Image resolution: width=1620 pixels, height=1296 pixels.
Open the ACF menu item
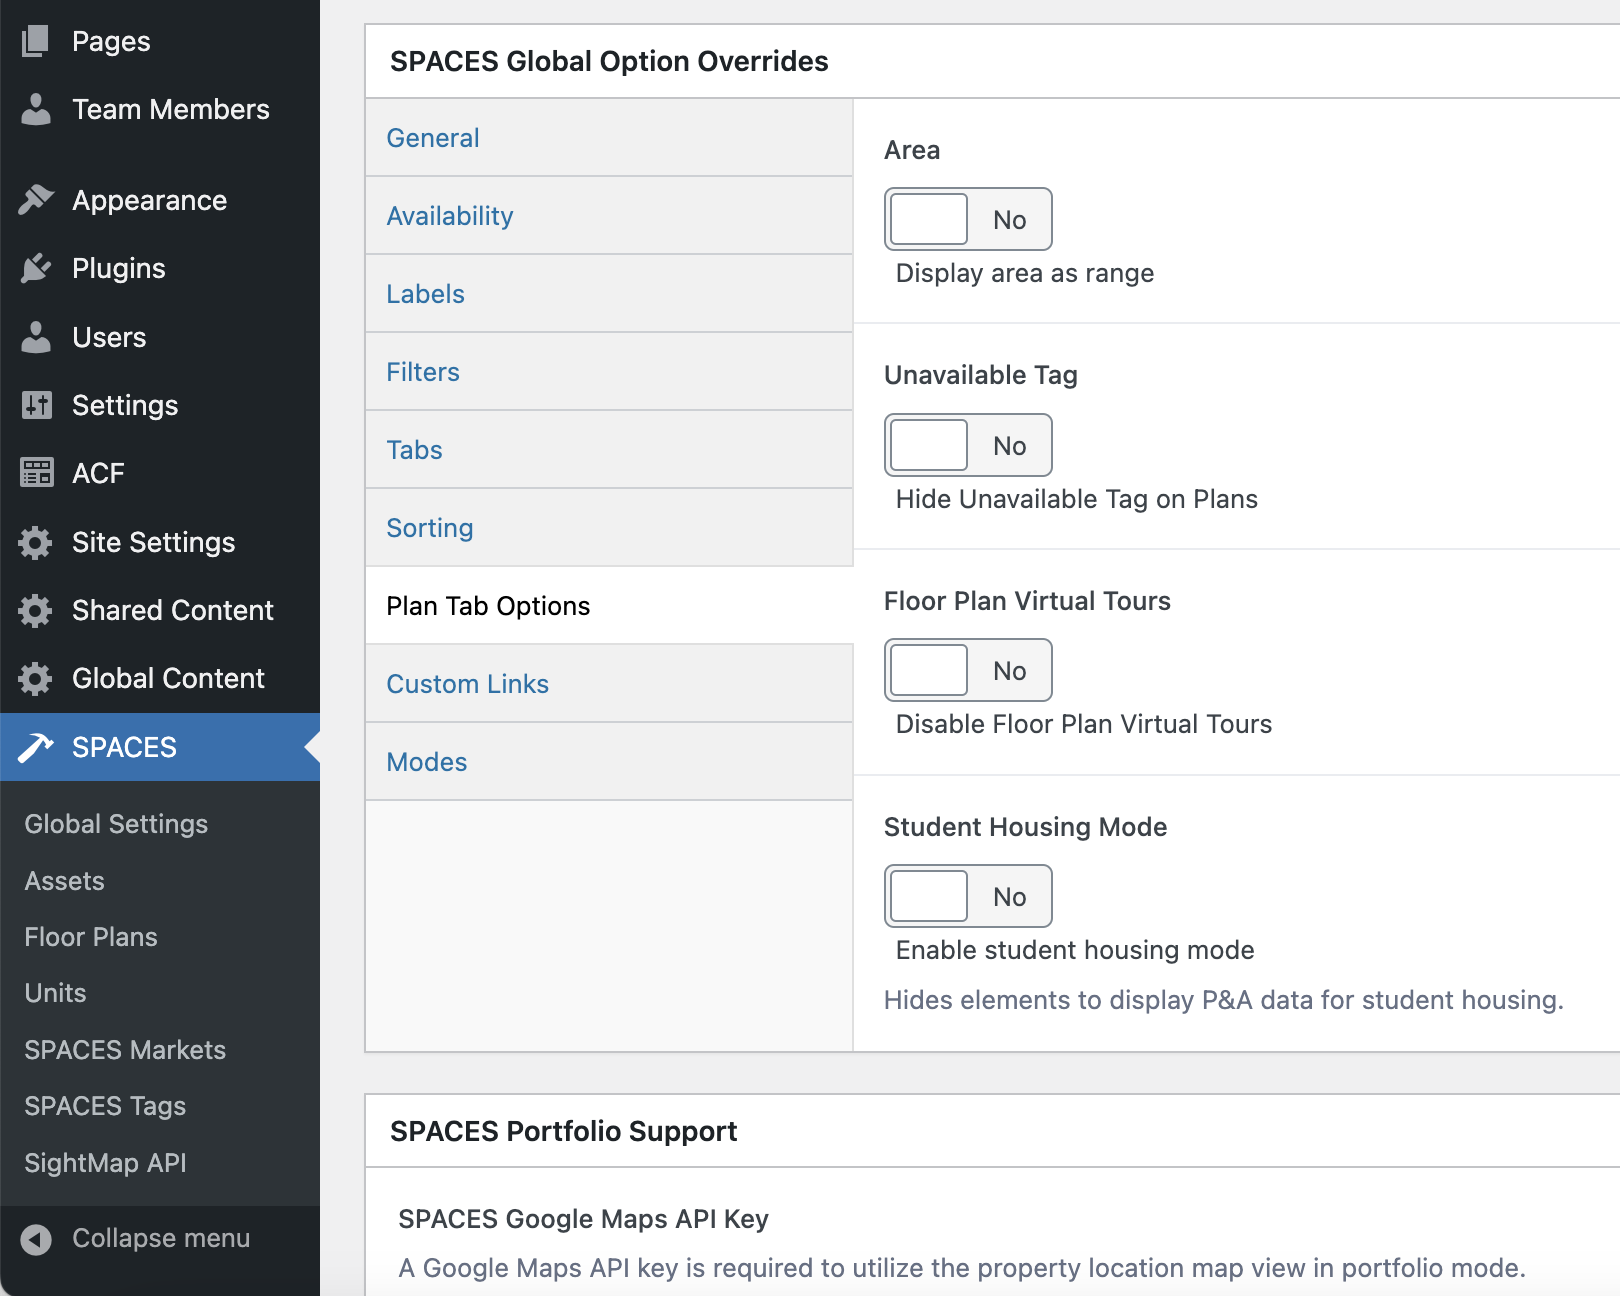pyautogui.click(x=160, y=473)
